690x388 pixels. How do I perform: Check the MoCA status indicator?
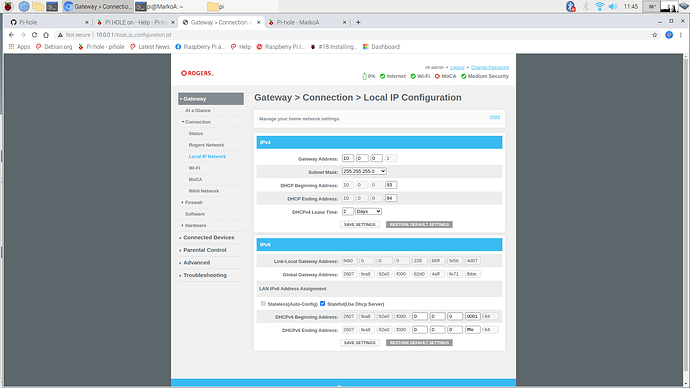click(x=445, y=76)
